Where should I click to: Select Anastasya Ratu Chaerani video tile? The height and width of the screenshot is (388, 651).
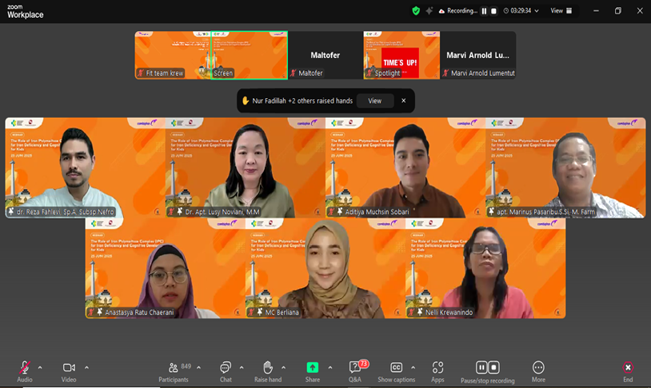(x=165, y=268)
